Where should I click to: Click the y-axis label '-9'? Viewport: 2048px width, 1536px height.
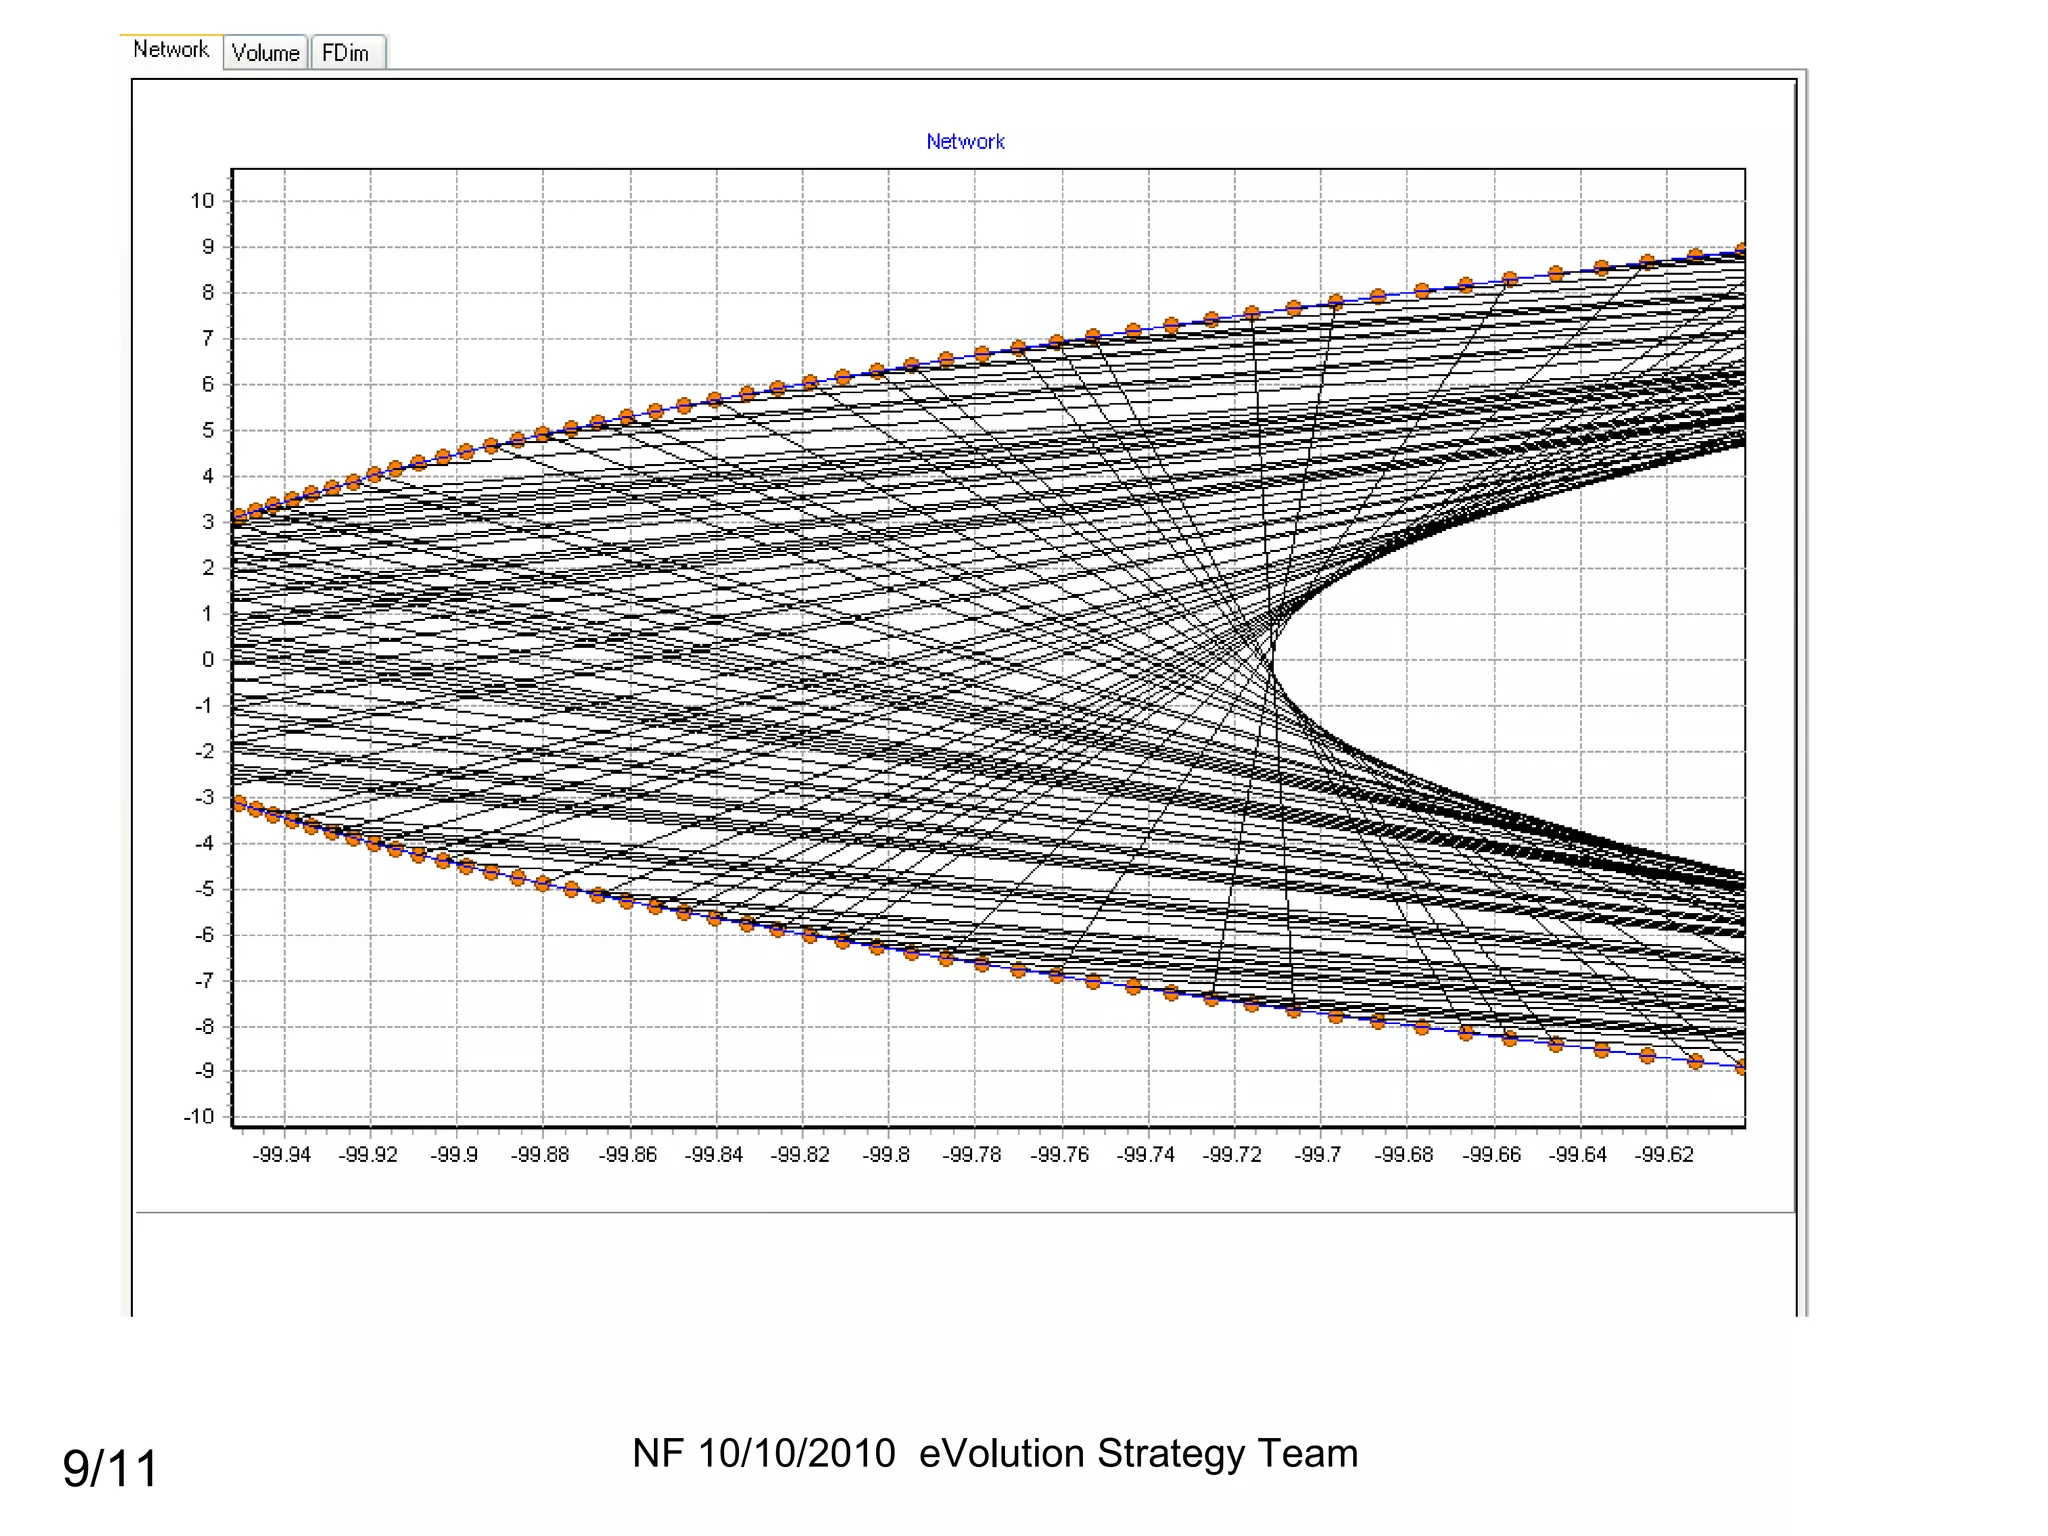204,1071
